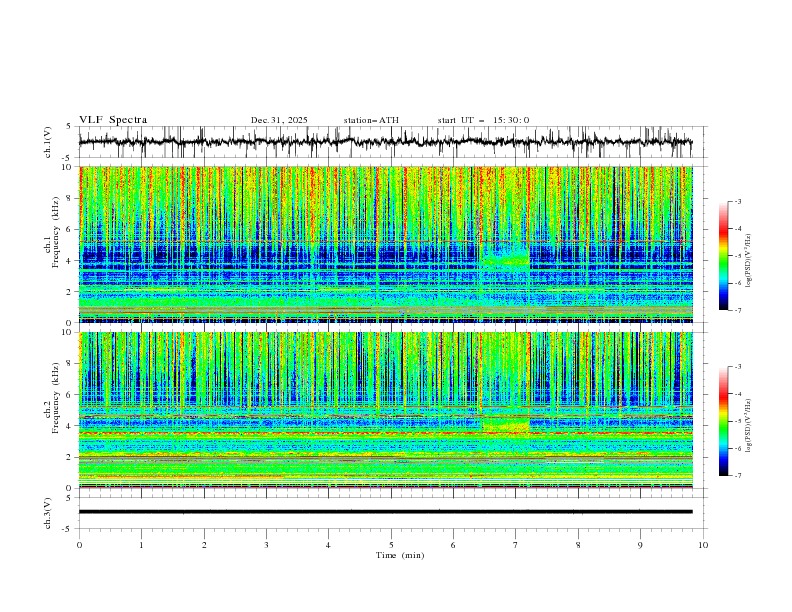Click the log(PSD) label beside the ch.1 colorbar
The height and width of the screenshot is (612, 792).
[749, 261]
